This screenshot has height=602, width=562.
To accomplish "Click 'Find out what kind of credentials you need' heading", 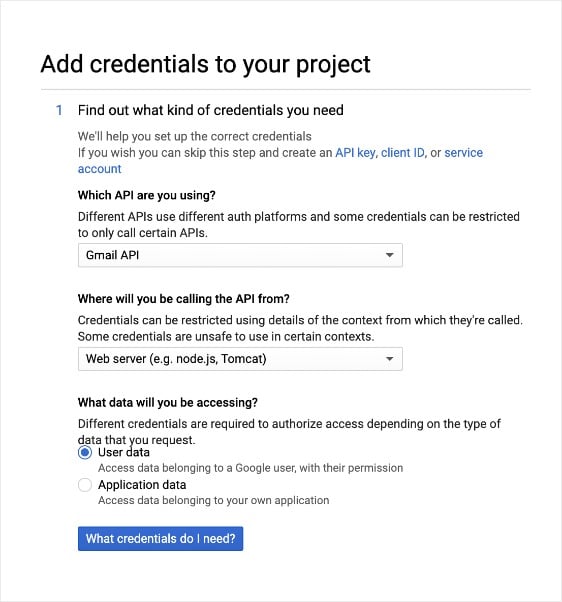I will (210, 111).
